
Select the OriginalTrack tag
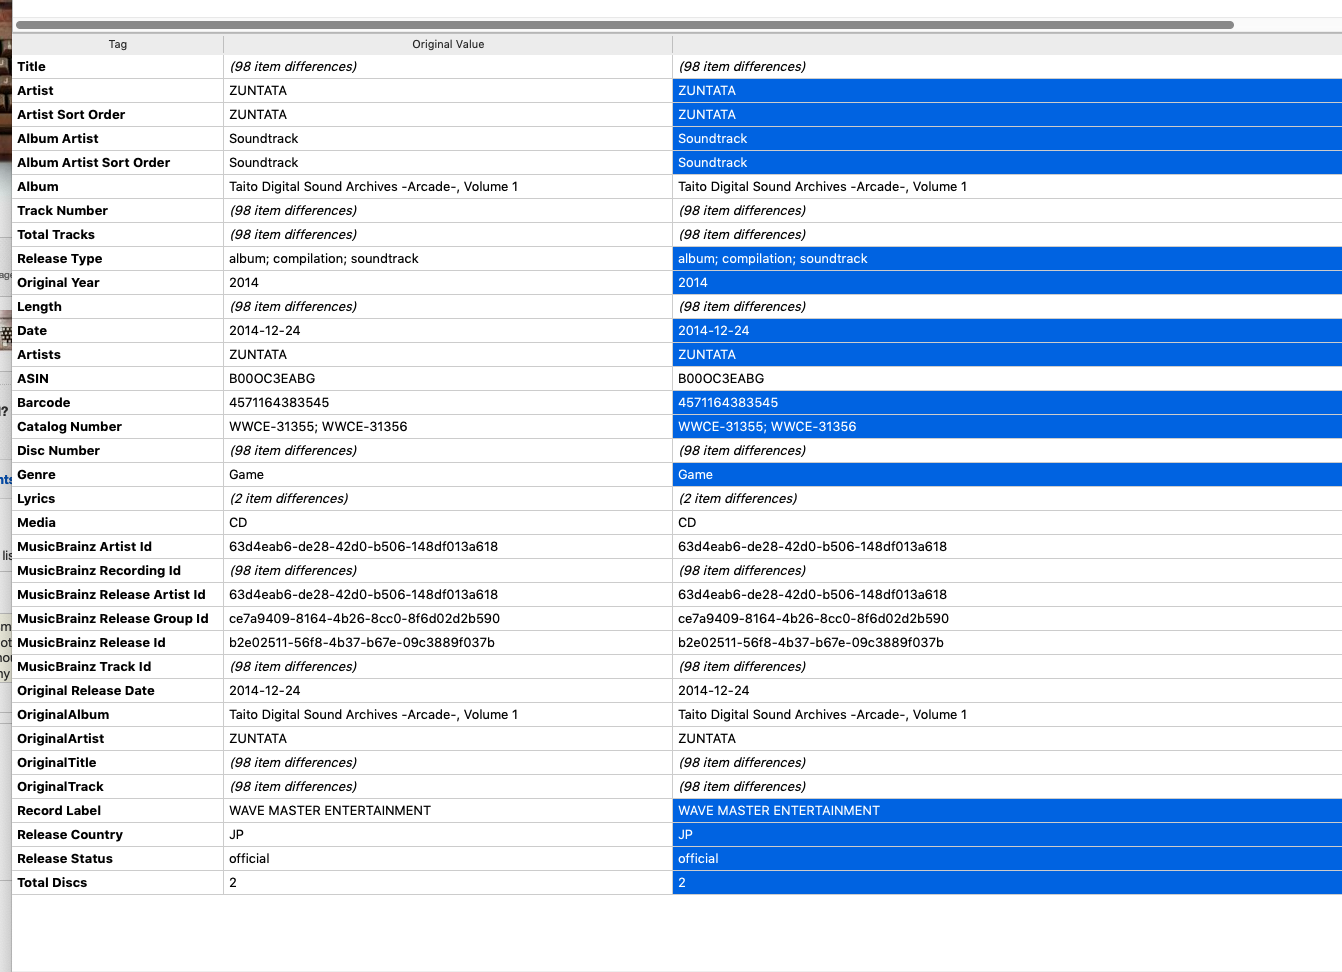click(x=60, y=787)
